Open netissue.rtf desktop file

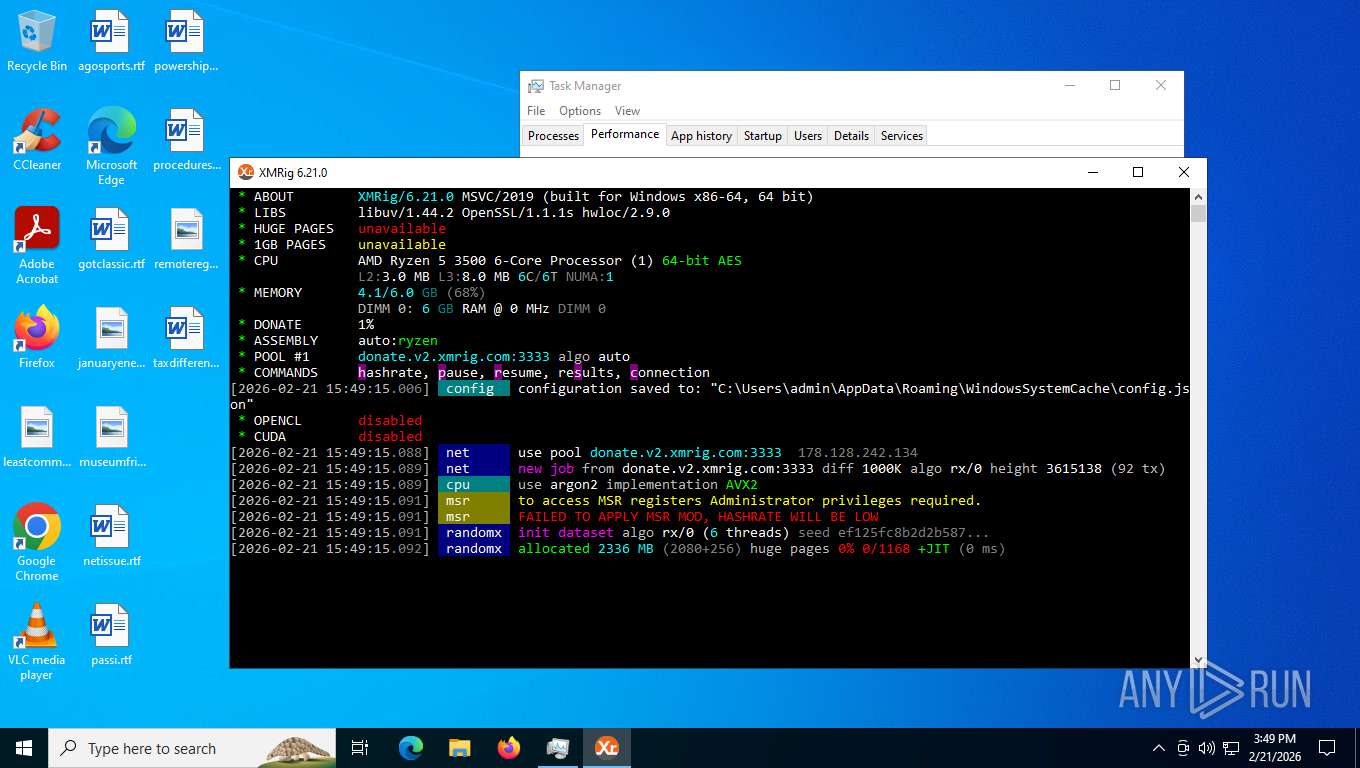pos(111,536)
